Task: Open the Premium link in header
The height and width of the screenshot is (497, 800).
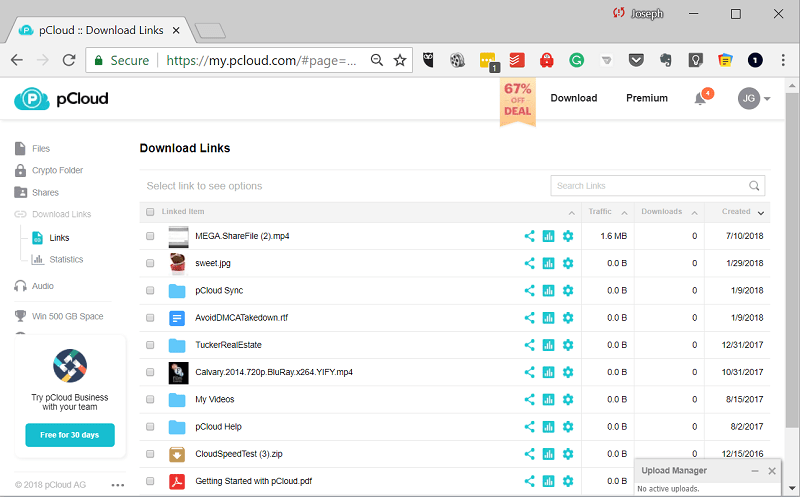Action: (647, 98)
